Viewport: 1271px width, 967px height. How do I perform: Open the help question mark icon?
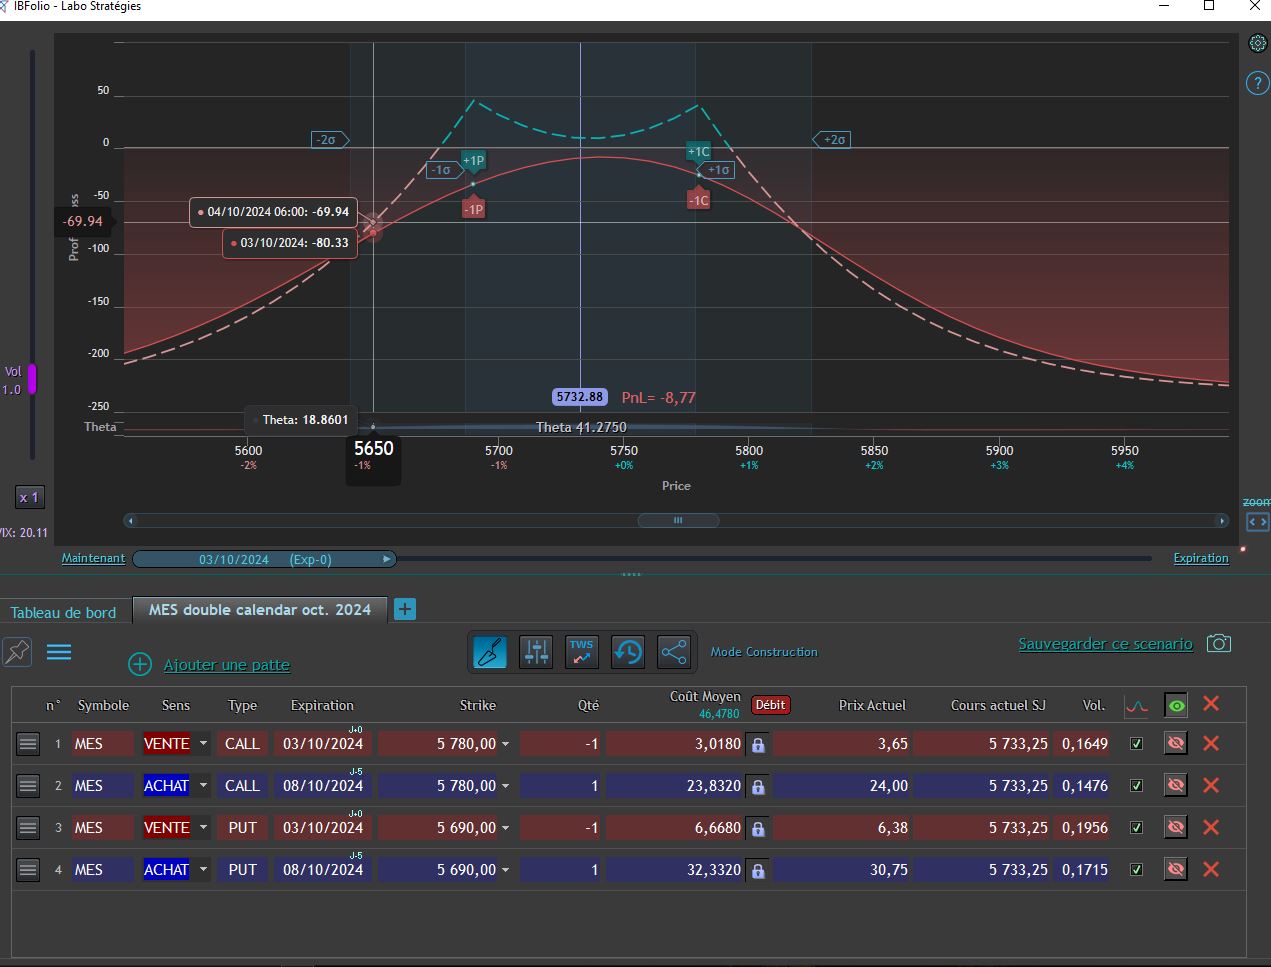pyautogui.click(x=1257, y=83)
